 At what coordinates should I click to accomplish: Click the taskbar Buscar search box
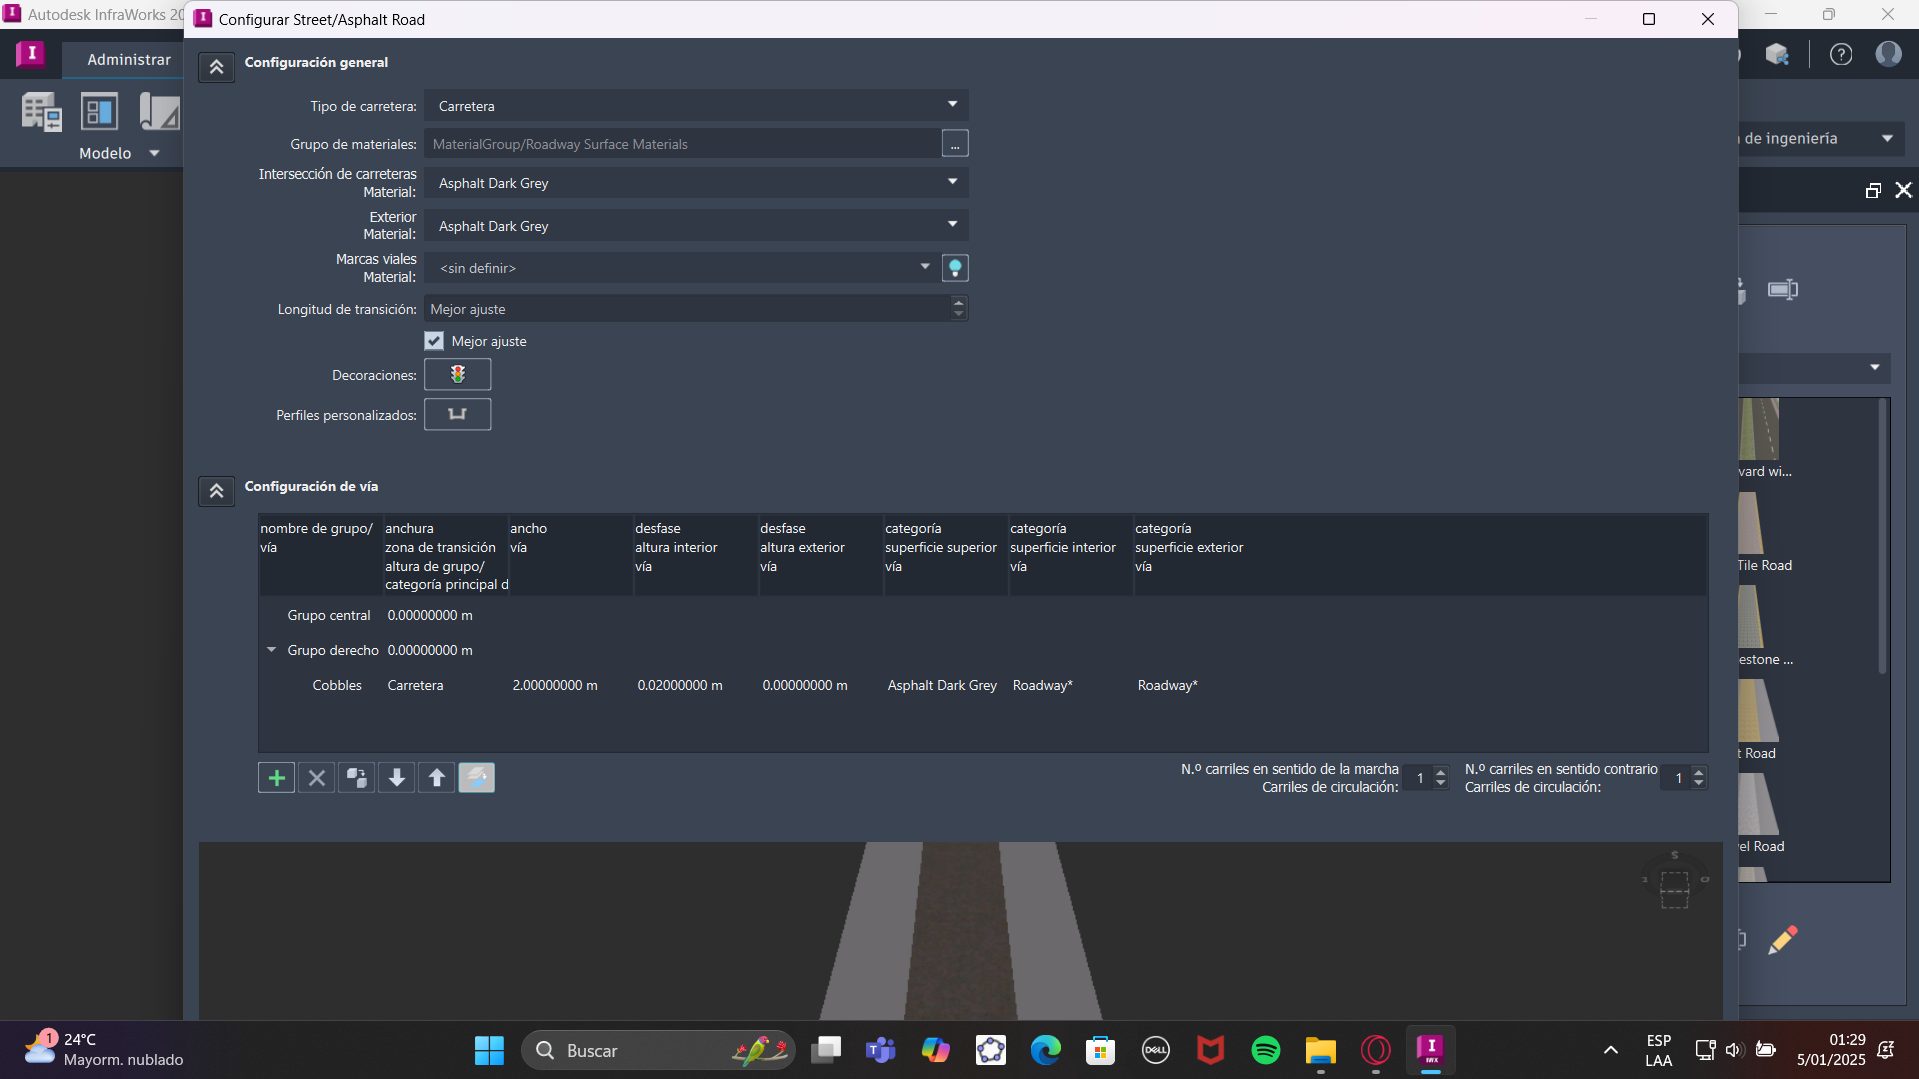(658, 1050)
